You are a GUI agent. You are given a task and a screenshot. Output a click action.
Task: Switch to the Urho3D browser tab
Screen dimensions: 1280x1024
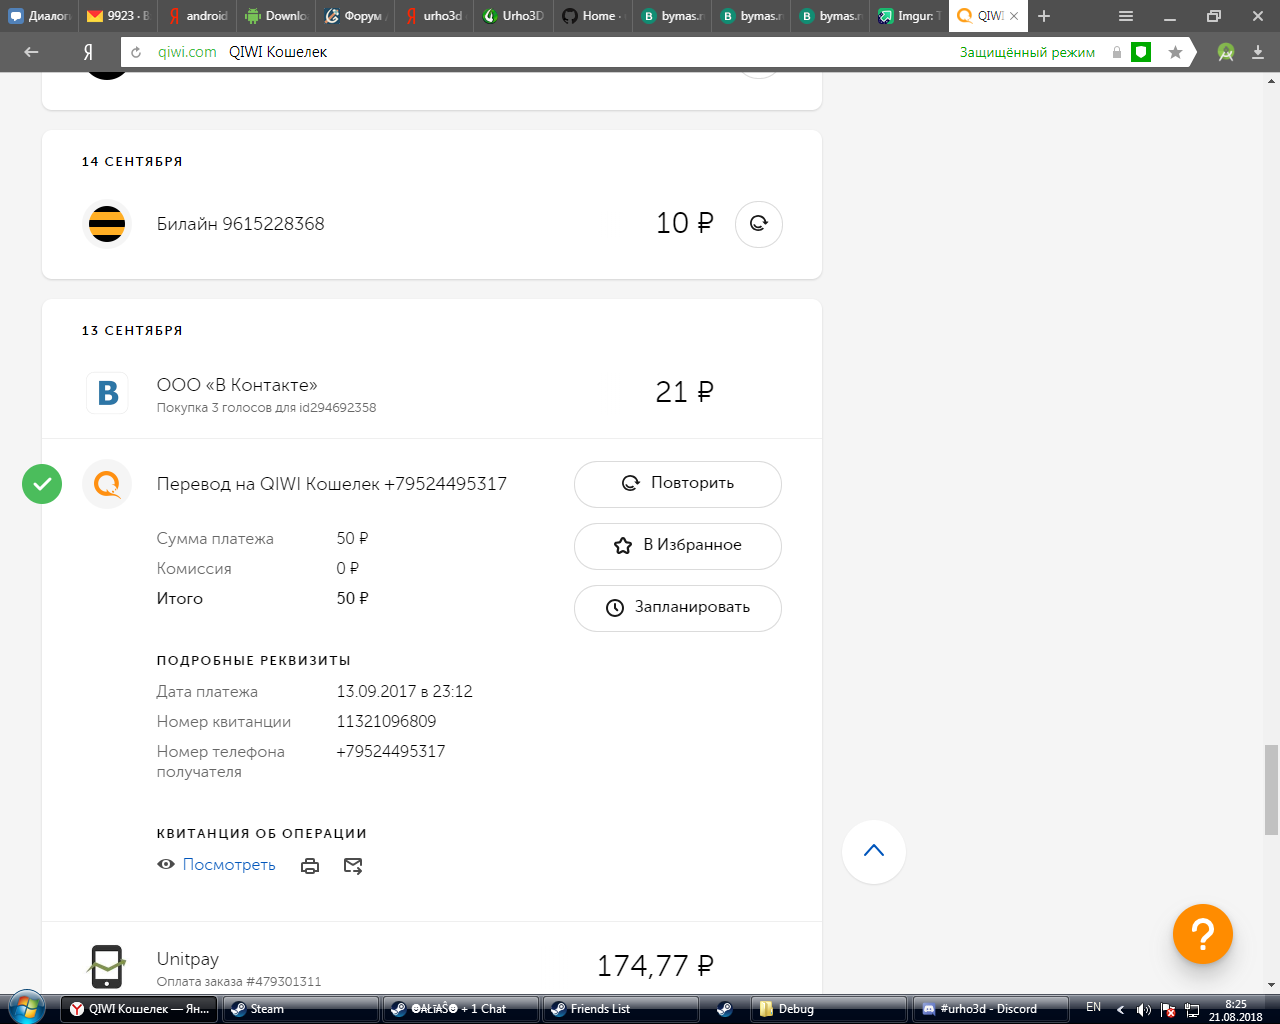[x=514, y=16]
